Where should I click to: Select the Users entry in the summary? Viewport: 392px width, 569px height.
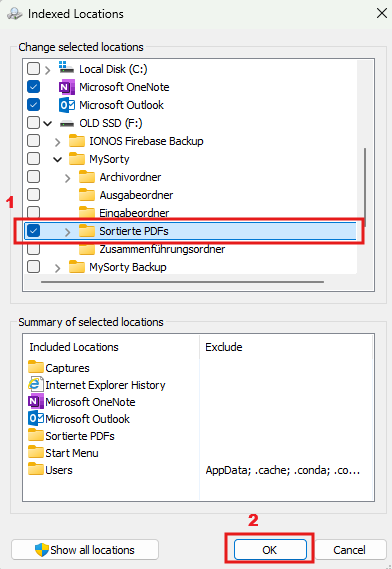pyautogui.click(x=59, y=470)
